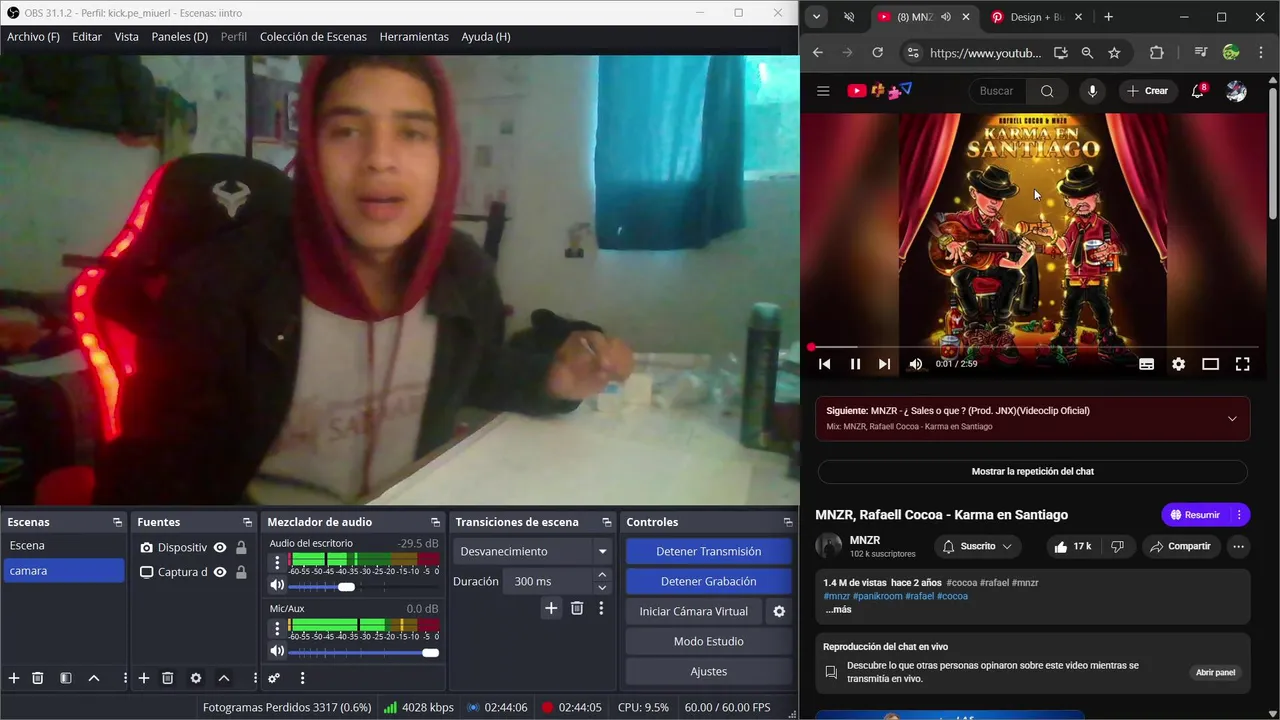The width and height of the screenshot is (1280, 720).
Task: Pause the YouTube video
Action: [x=855, y=364]
